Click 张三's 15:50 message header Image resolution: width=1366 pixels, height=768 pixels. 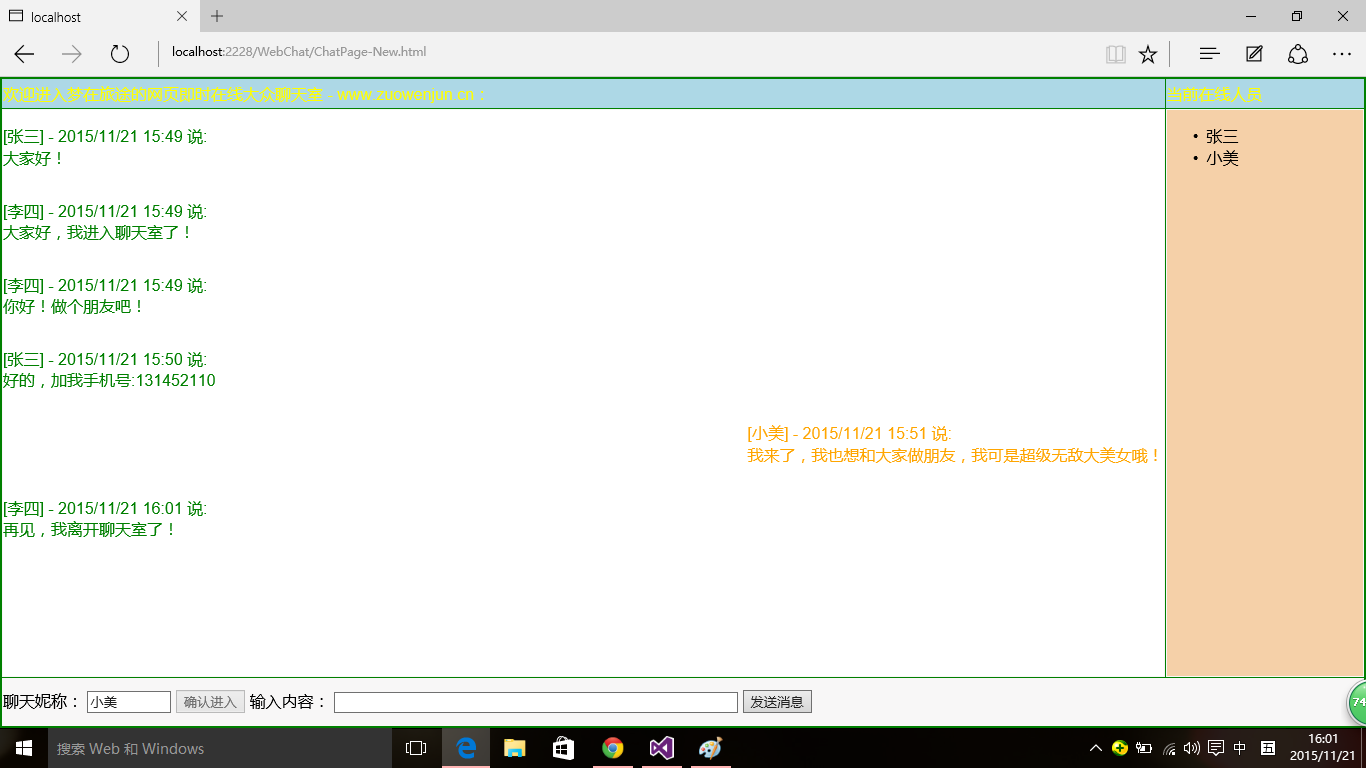[105, 359]
